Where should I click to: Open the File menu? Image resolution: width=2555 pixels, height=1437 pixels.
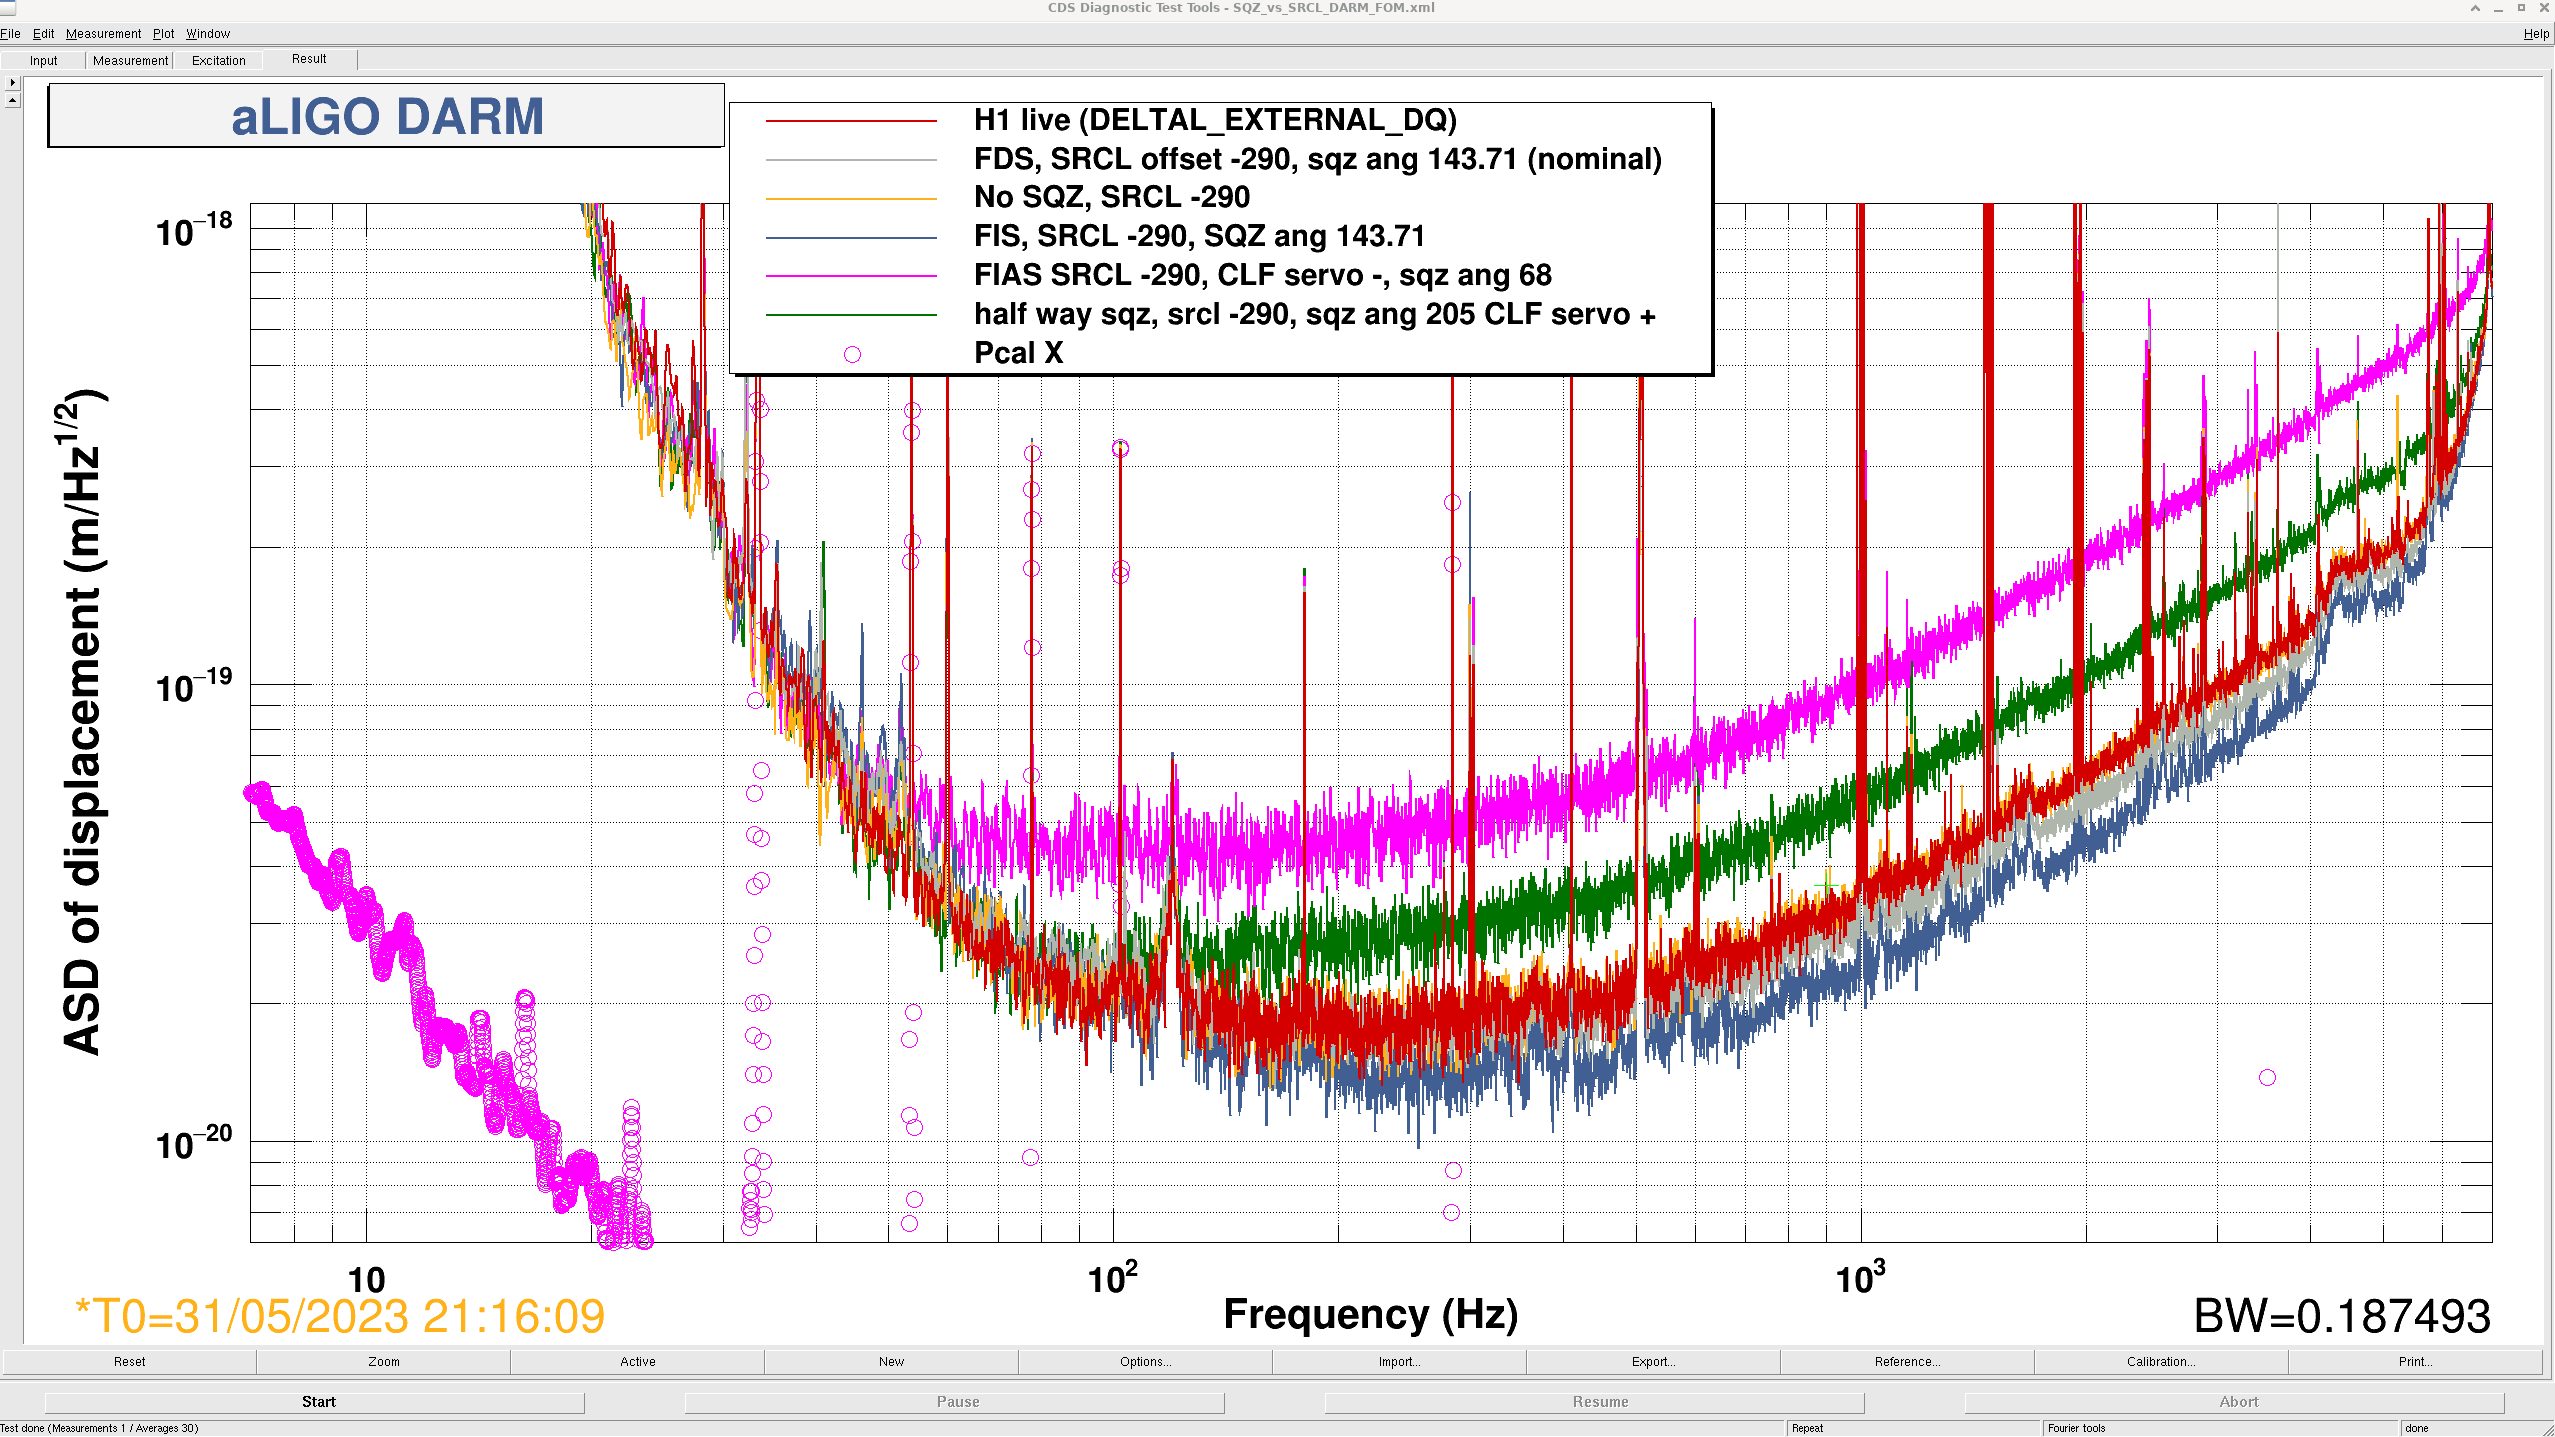11,33
